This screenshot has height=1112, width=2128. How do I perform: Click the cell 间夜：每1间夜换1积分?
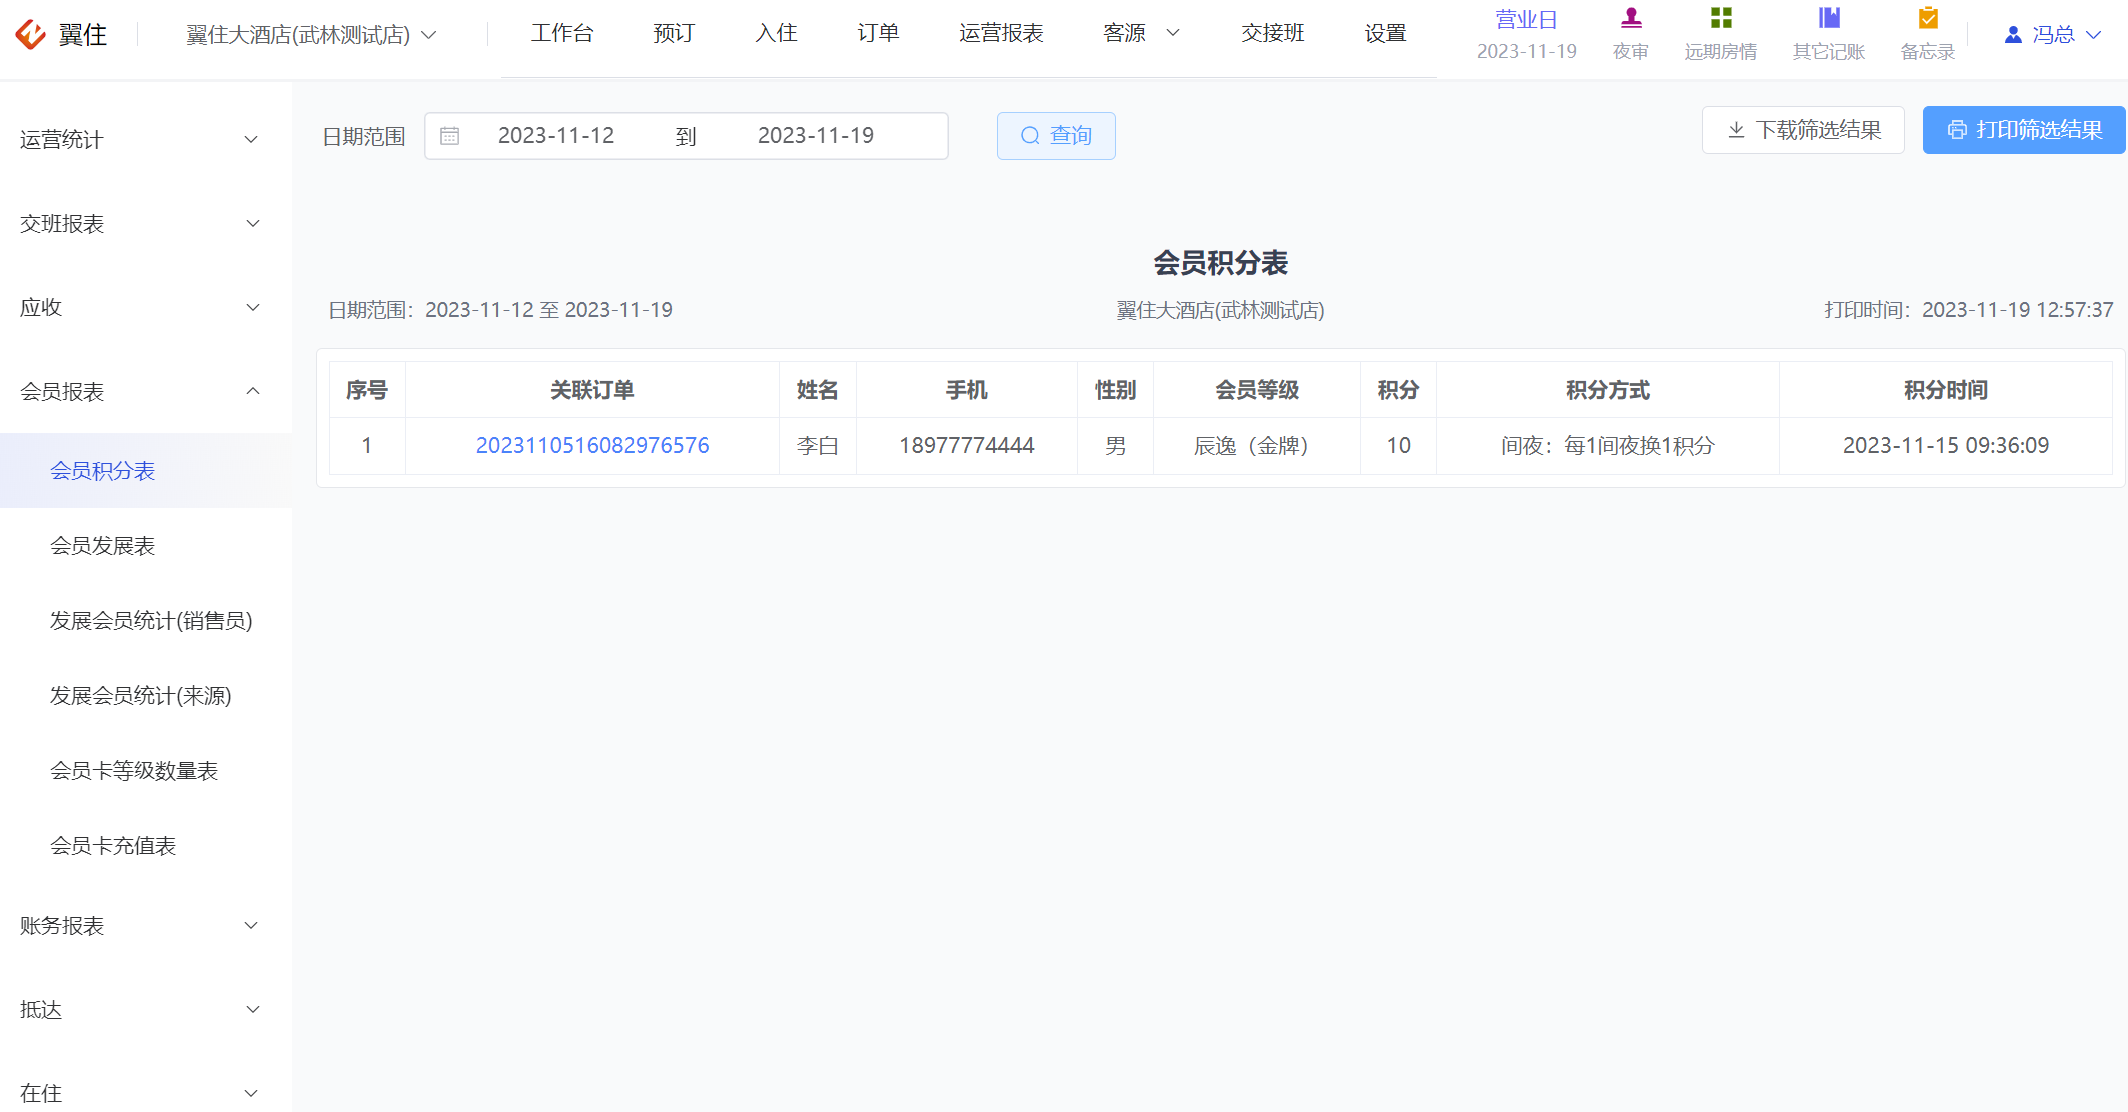1608,445
